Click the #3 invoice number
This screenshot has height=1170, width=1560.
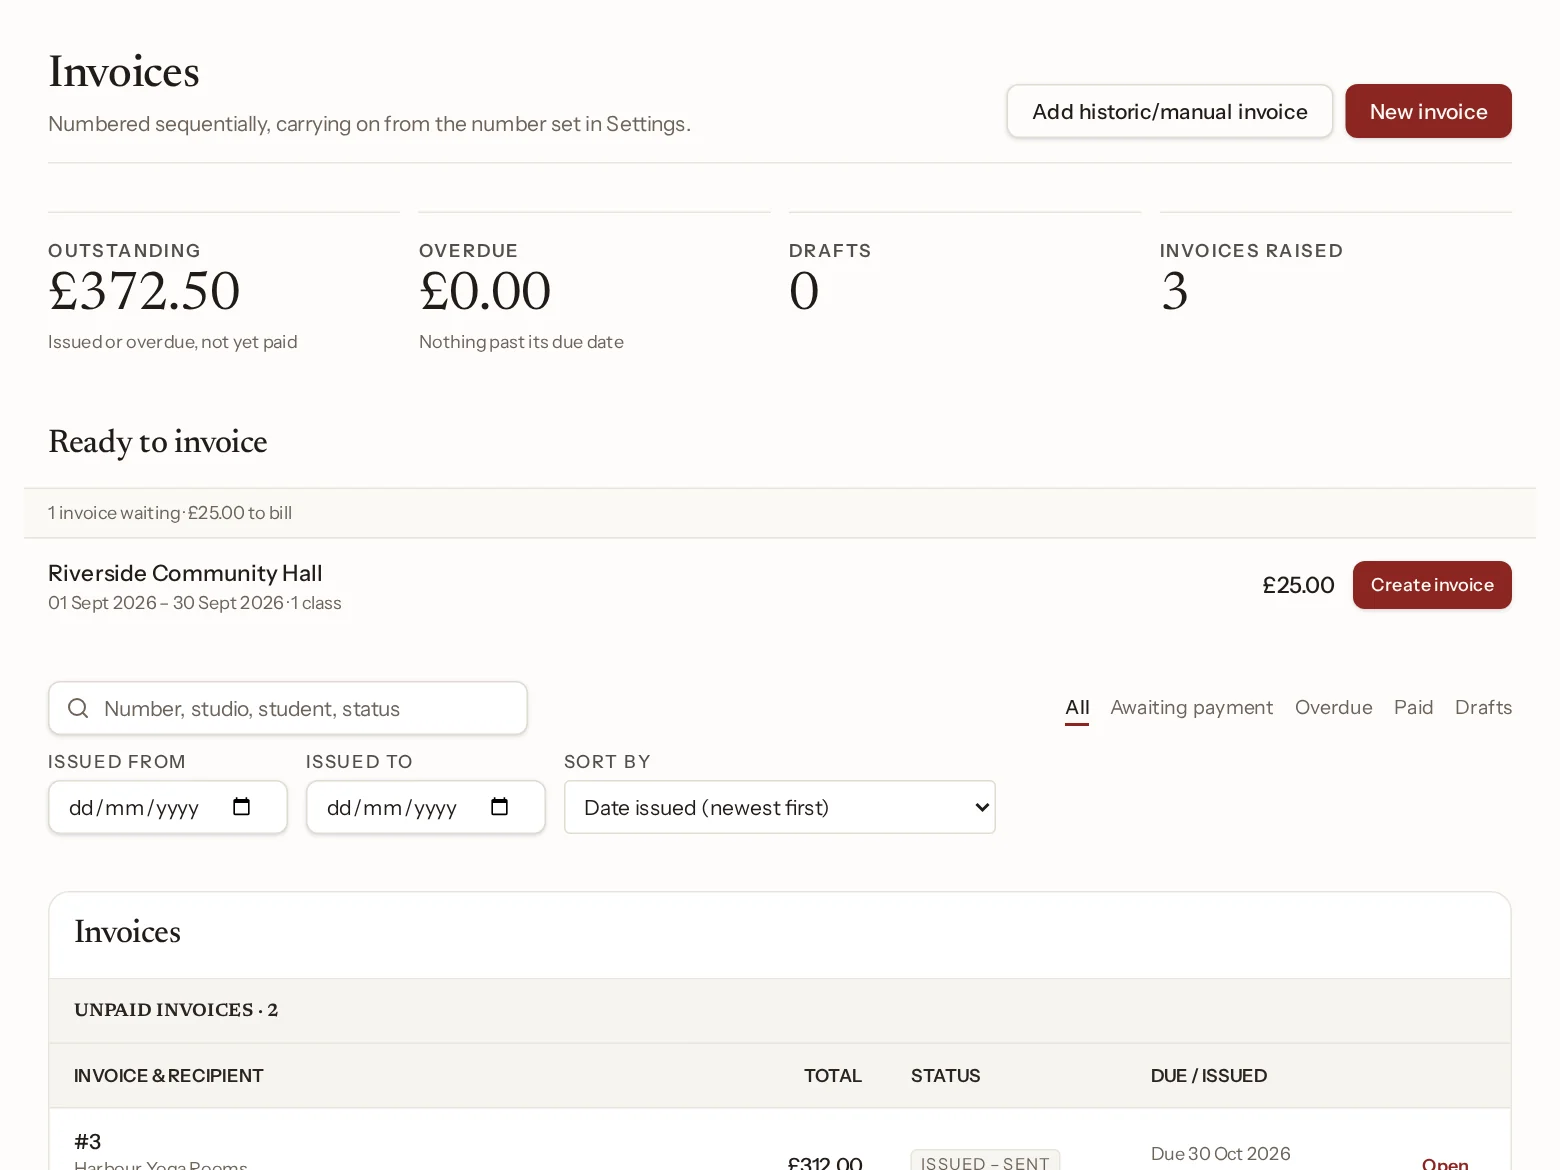point(88,1141)
